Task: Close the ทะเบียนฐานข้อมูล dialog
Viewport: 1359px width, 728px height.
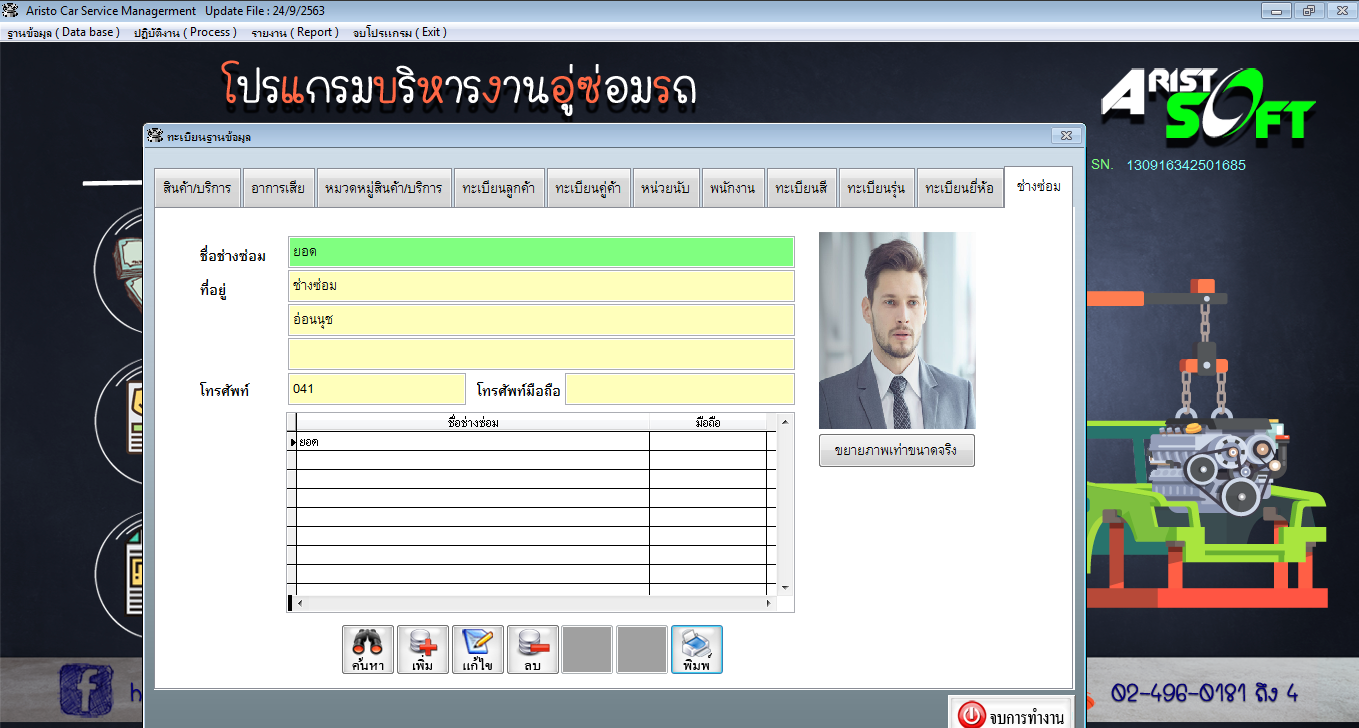Action: [1067, 136]
